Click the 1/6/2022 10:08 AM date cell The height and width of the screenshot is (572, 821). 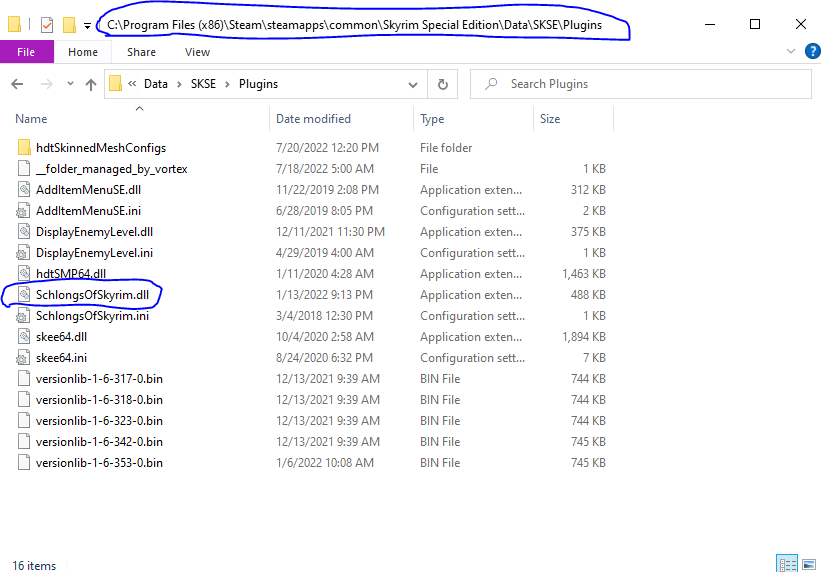click(x=325, y=463)
